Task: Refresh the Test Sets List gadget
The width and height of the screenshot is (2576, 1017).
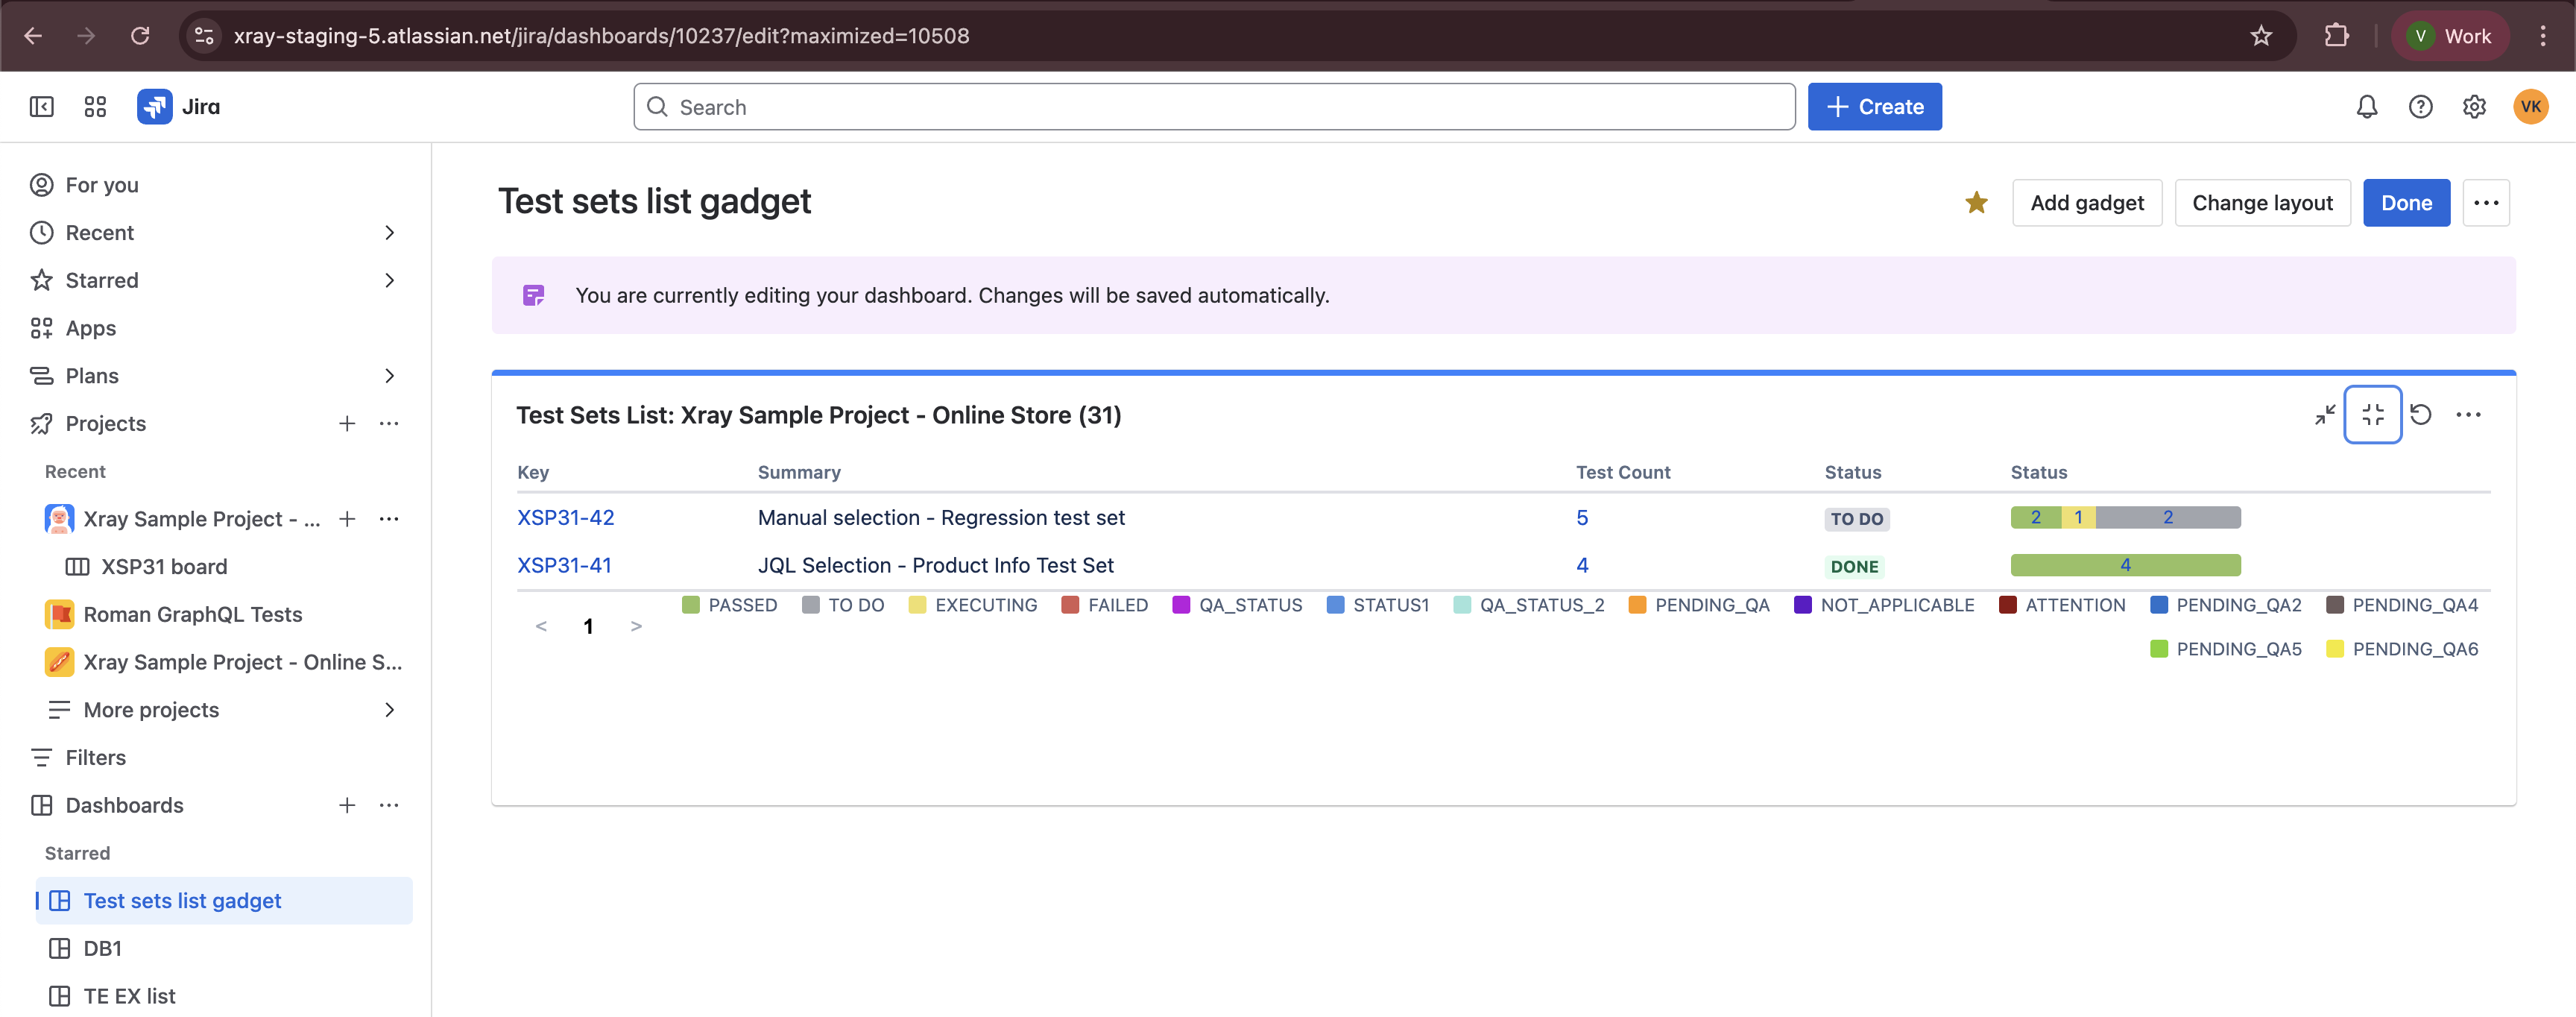Action: click(2420, 414)
